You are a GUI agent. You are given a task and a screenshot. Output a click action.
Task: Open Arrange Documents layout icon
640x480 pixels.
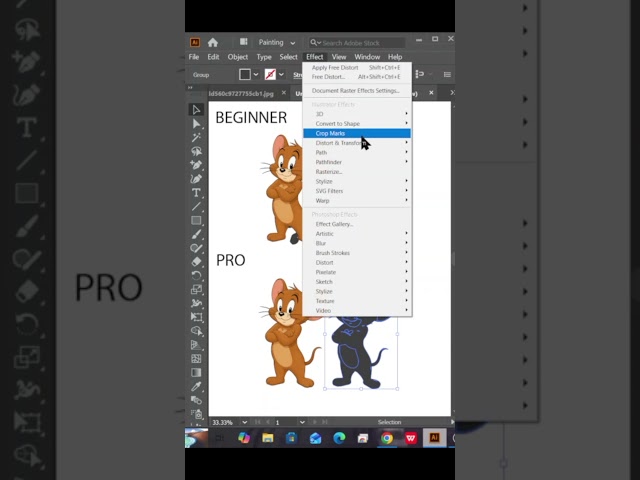(244, 42)
